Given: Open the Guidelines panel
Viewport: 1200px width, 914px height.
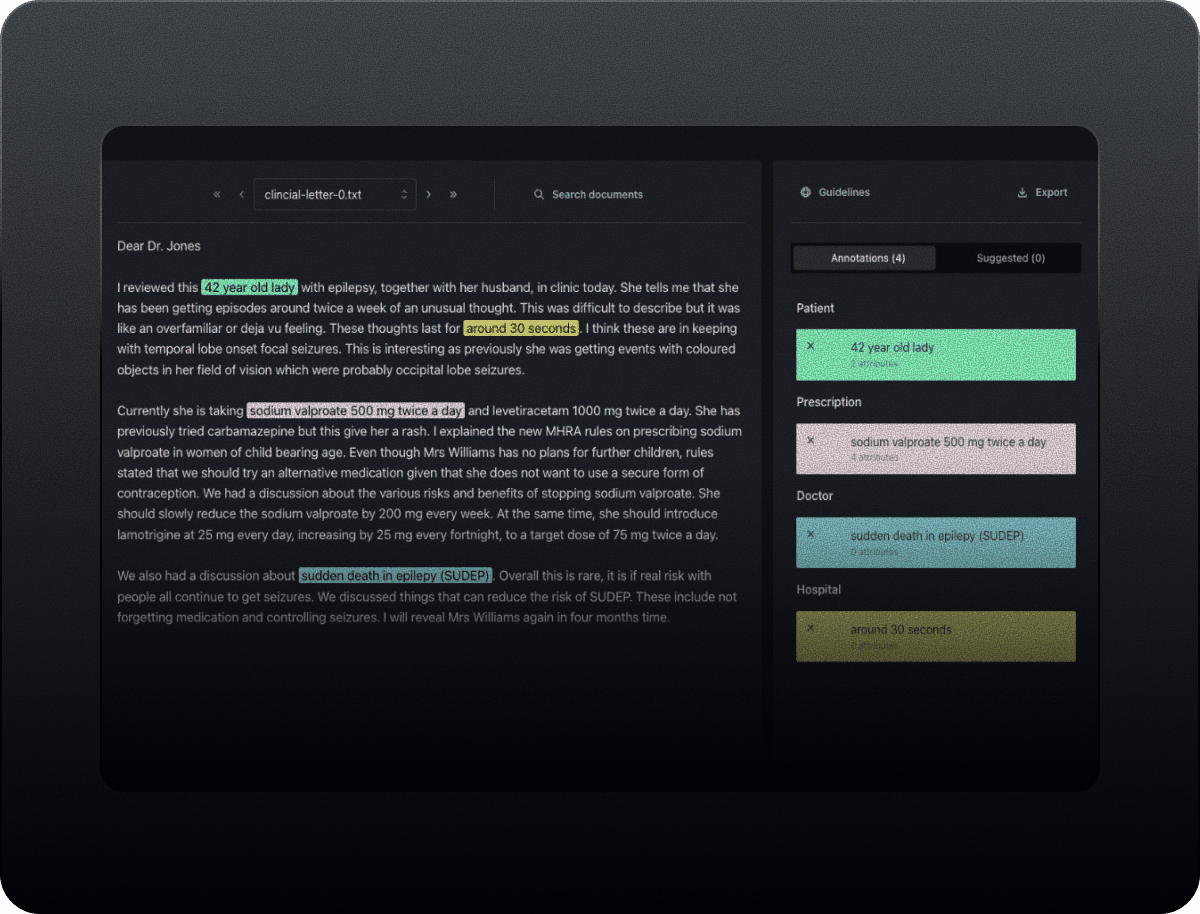Looking at the screenshot, I should click(844, 193).
